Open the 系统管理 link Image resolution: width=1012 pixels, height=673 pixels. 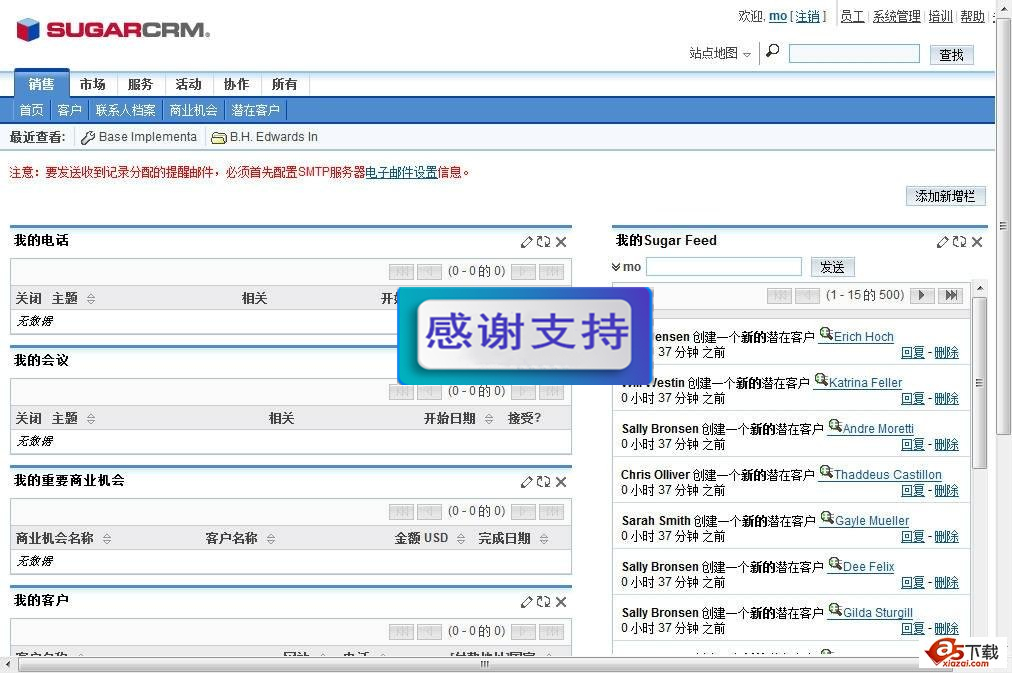click(x=896, y=16)
